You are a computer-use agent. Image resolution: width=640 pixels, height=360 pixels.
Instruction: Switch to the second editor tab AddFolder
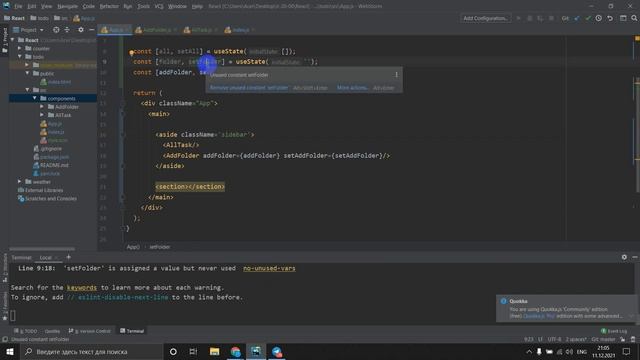156,30
